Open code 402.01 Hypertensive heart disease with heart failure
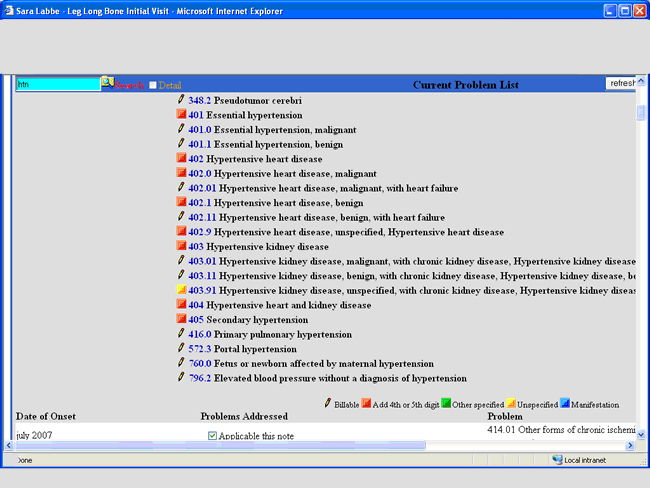 tap(202, 188)
